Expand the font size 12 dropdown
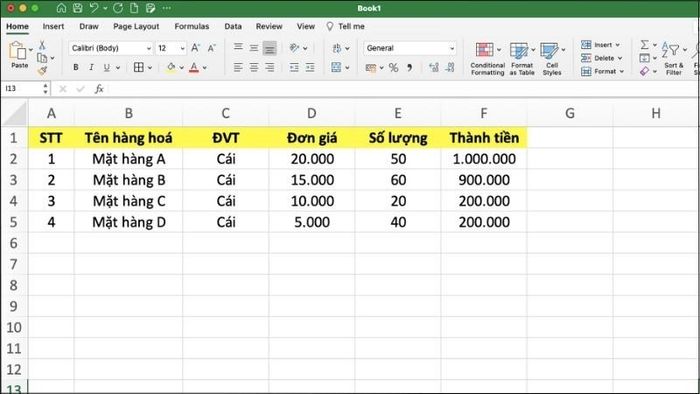 [171, 48]
